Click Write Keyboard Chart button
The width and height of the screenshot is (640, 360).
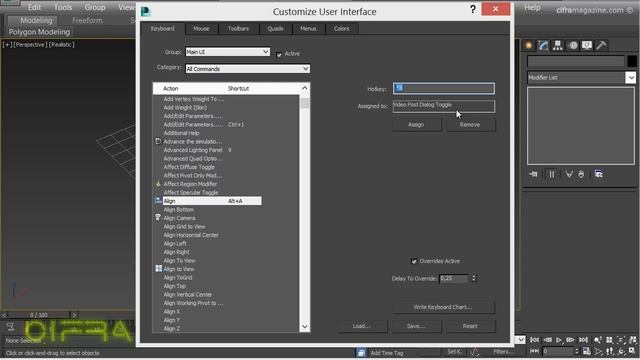[443, 307]
